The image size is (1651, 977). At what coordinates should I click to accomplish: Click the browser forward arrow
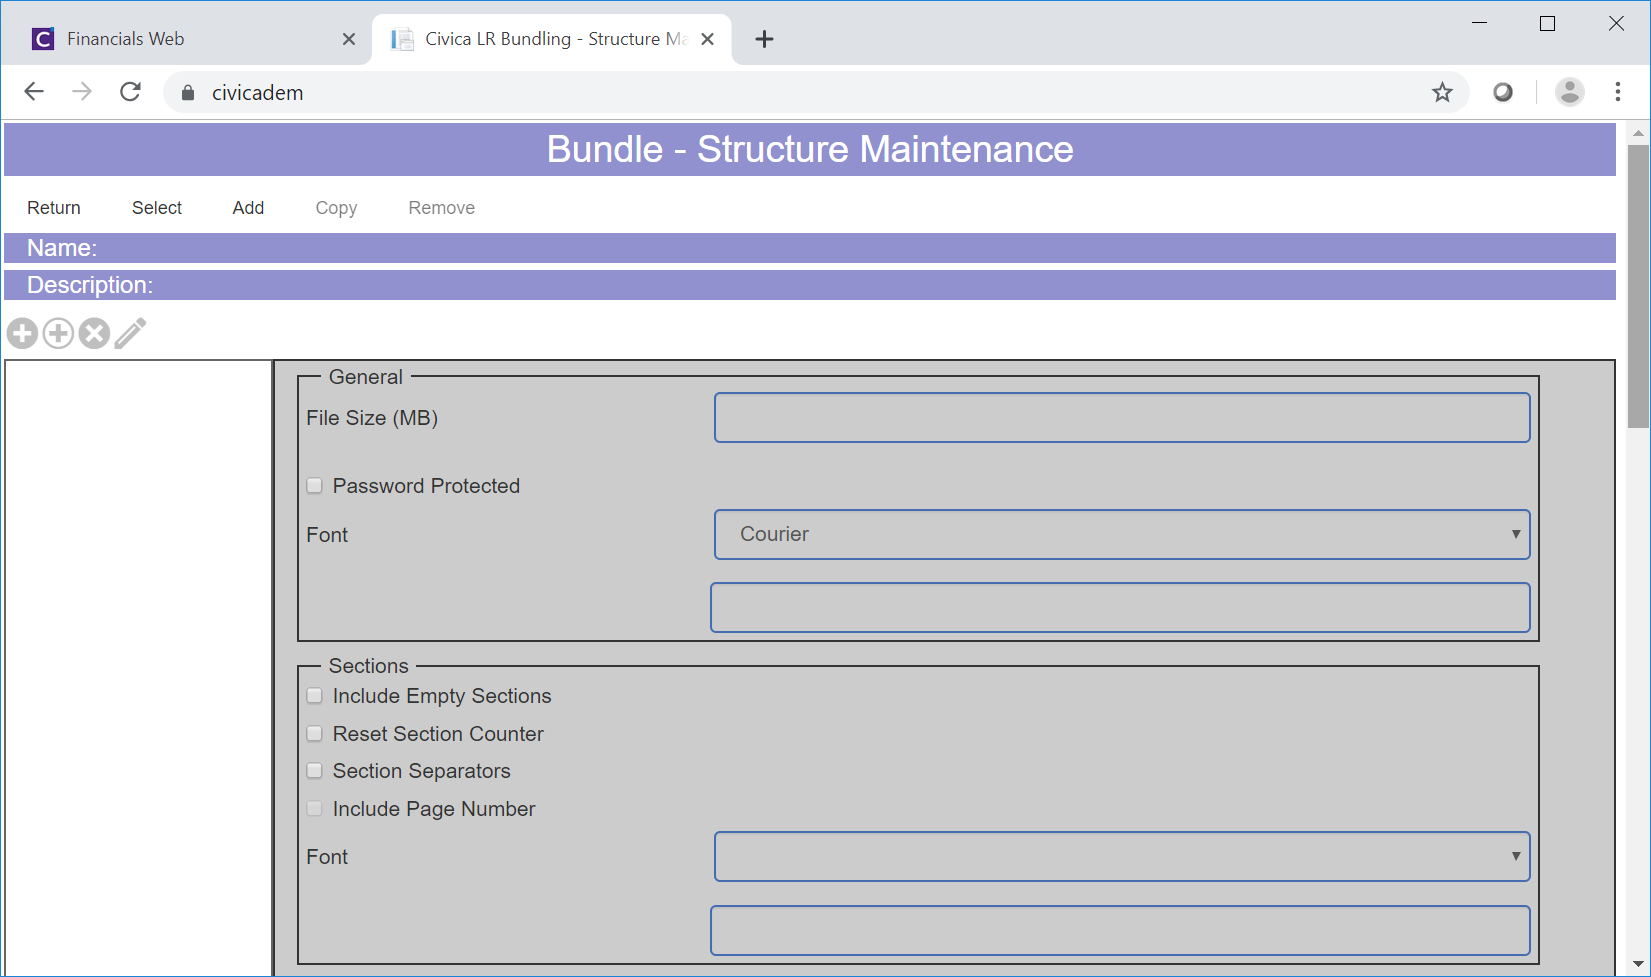pyautogui.click(x=82, y=92)
